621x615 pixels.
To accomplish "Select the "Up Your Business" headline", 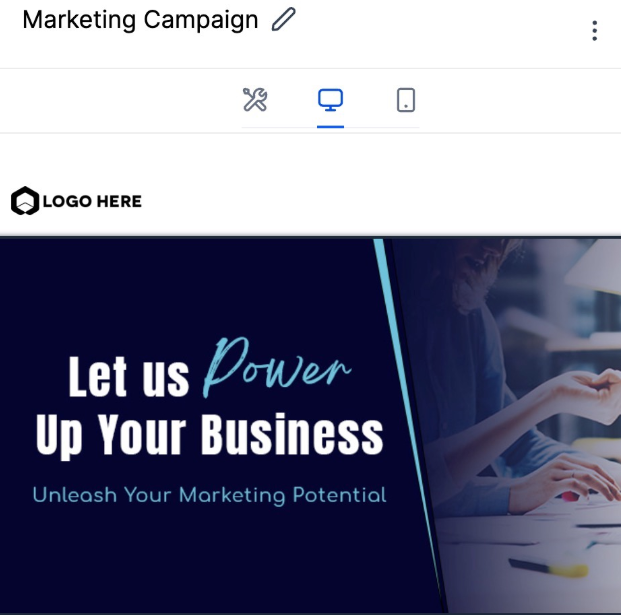I will click(x=210, y=434).
